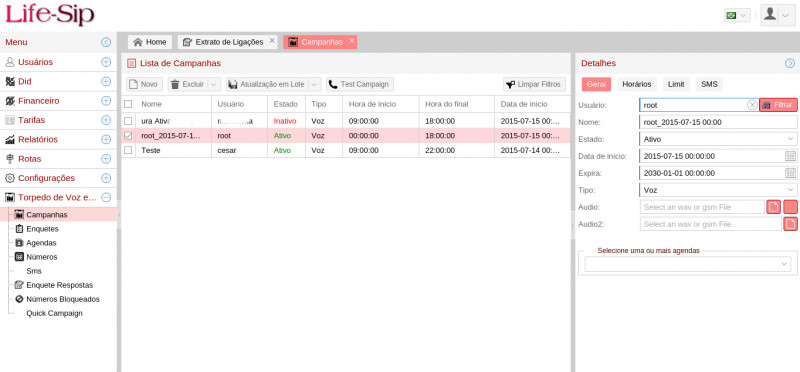This screenshot has width=800, height=372.
Task: Open Atualização em Lote dropdown arrow
Action: [315, 84]
